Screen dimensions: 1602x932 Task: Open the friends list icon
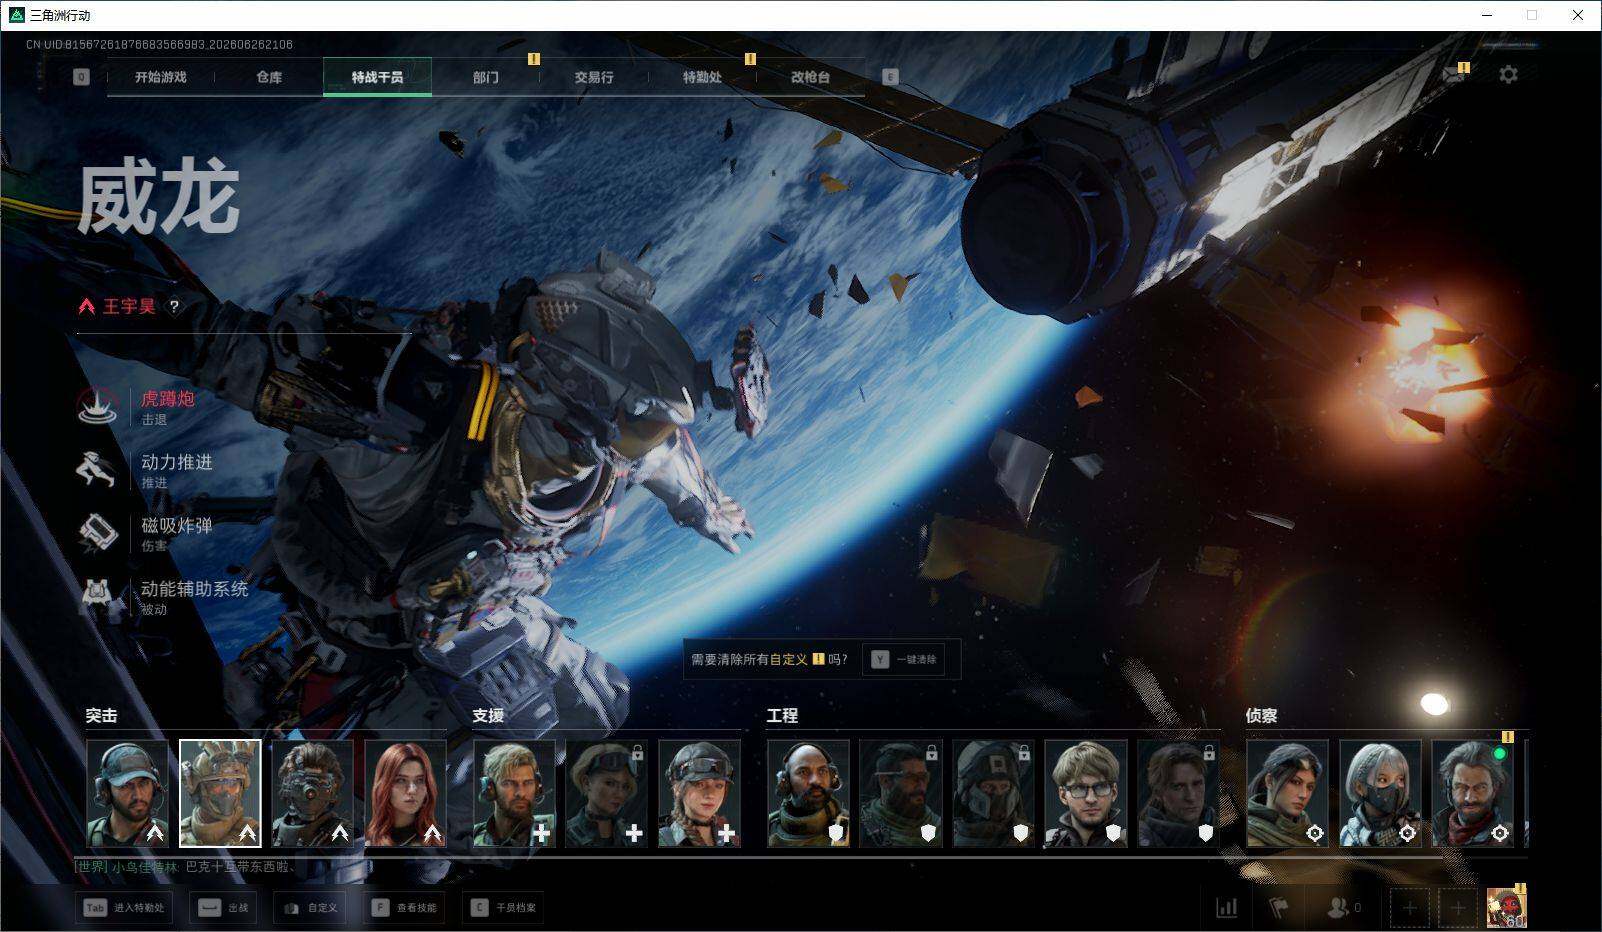tap(1337, 907)
